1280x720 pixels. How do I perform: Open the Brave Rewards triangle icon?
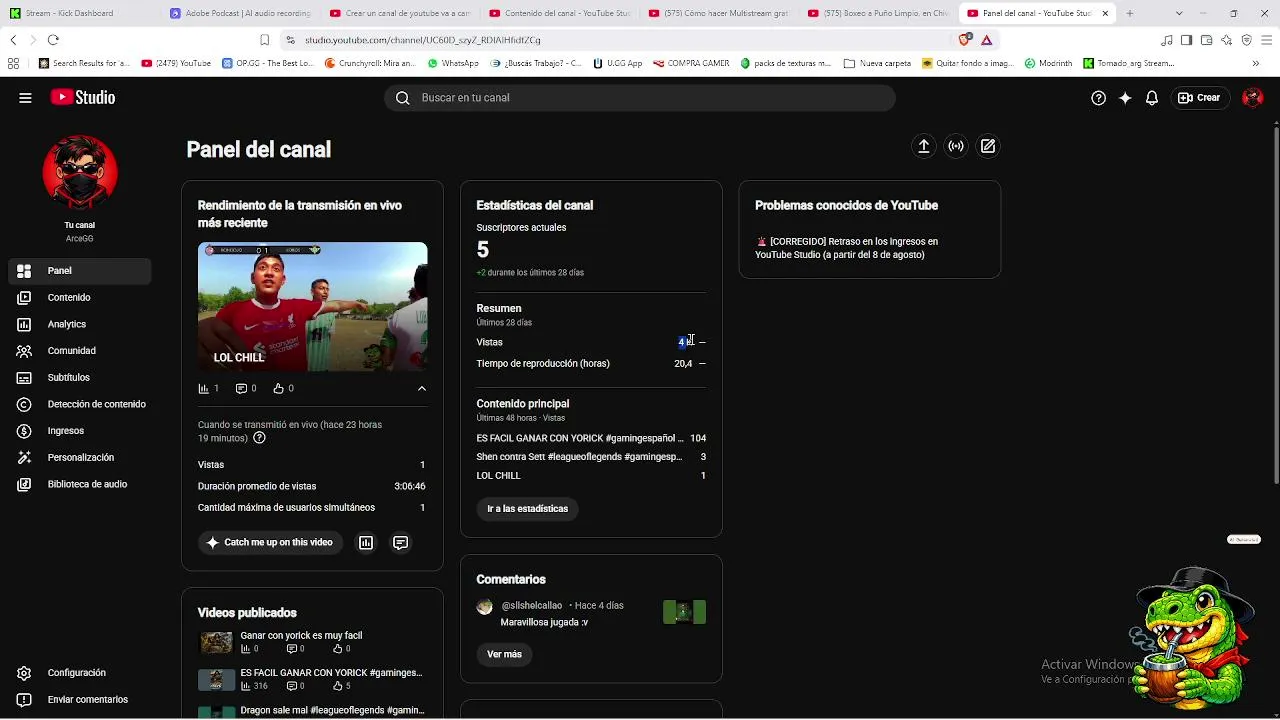coord(986,40)
